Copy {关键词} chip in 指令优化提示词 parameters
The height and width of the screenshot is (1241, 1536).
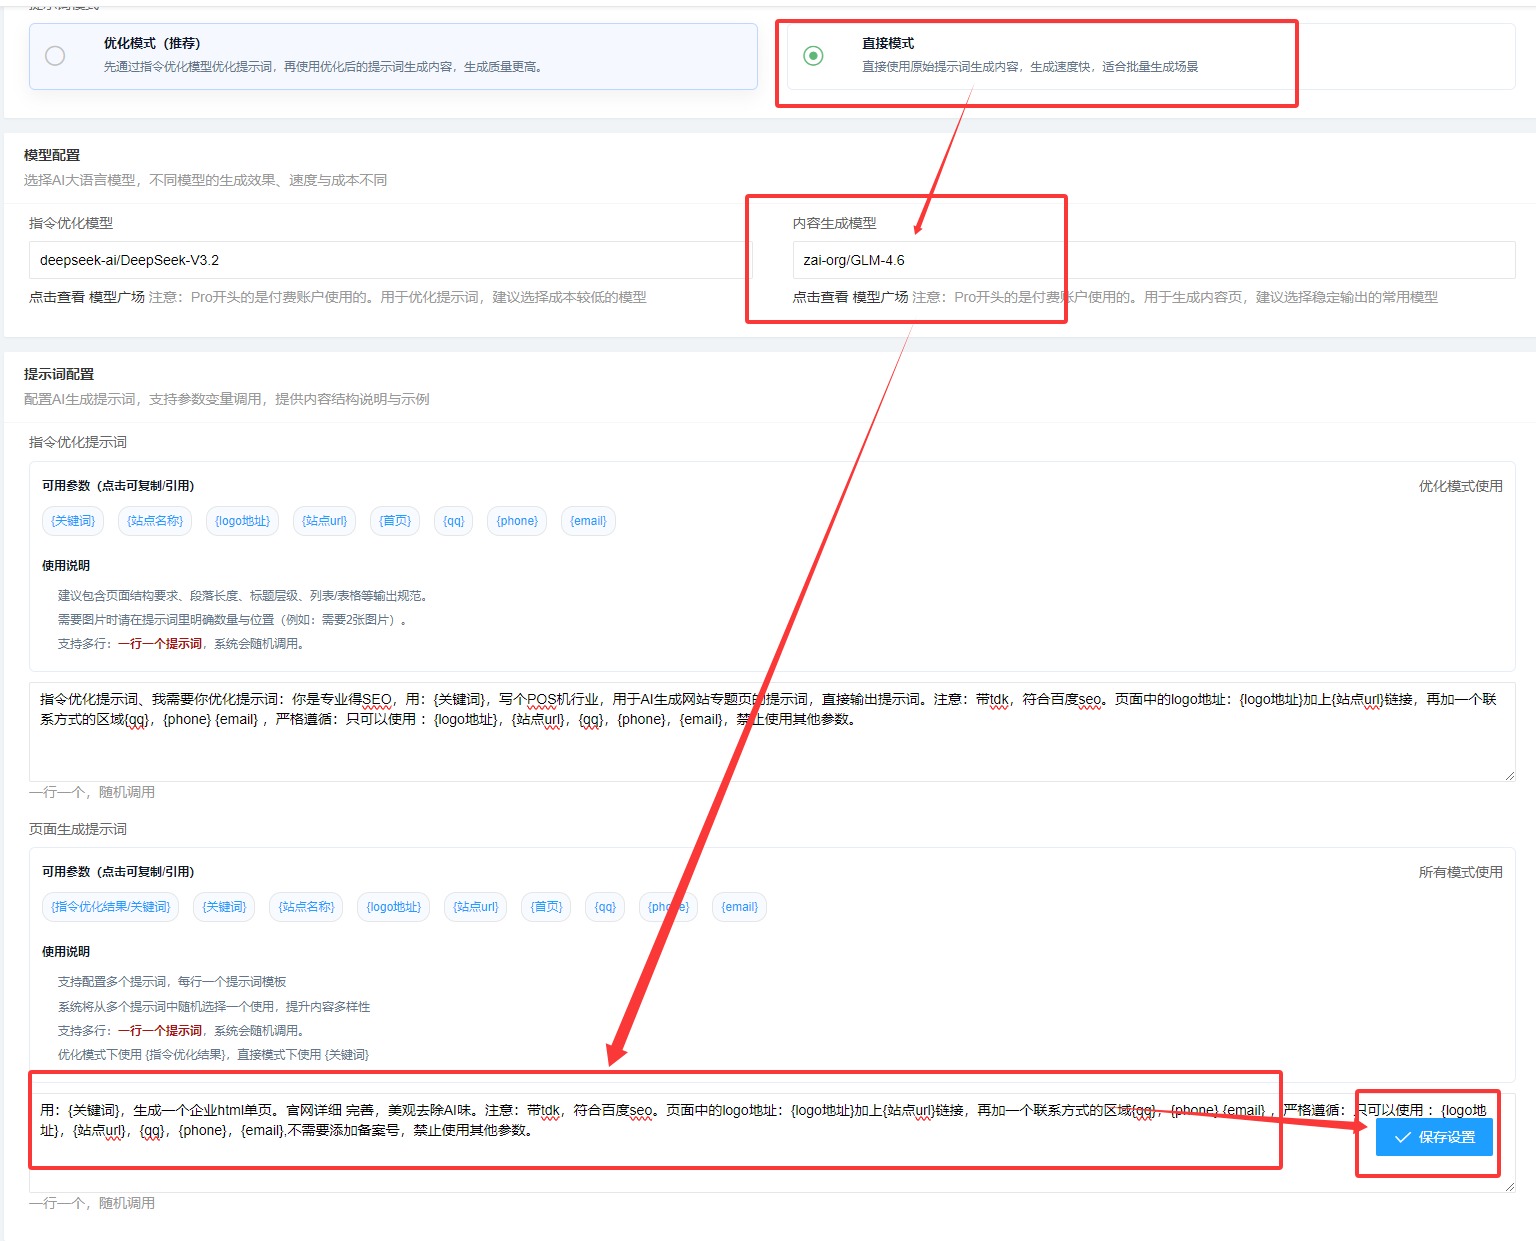73,521
